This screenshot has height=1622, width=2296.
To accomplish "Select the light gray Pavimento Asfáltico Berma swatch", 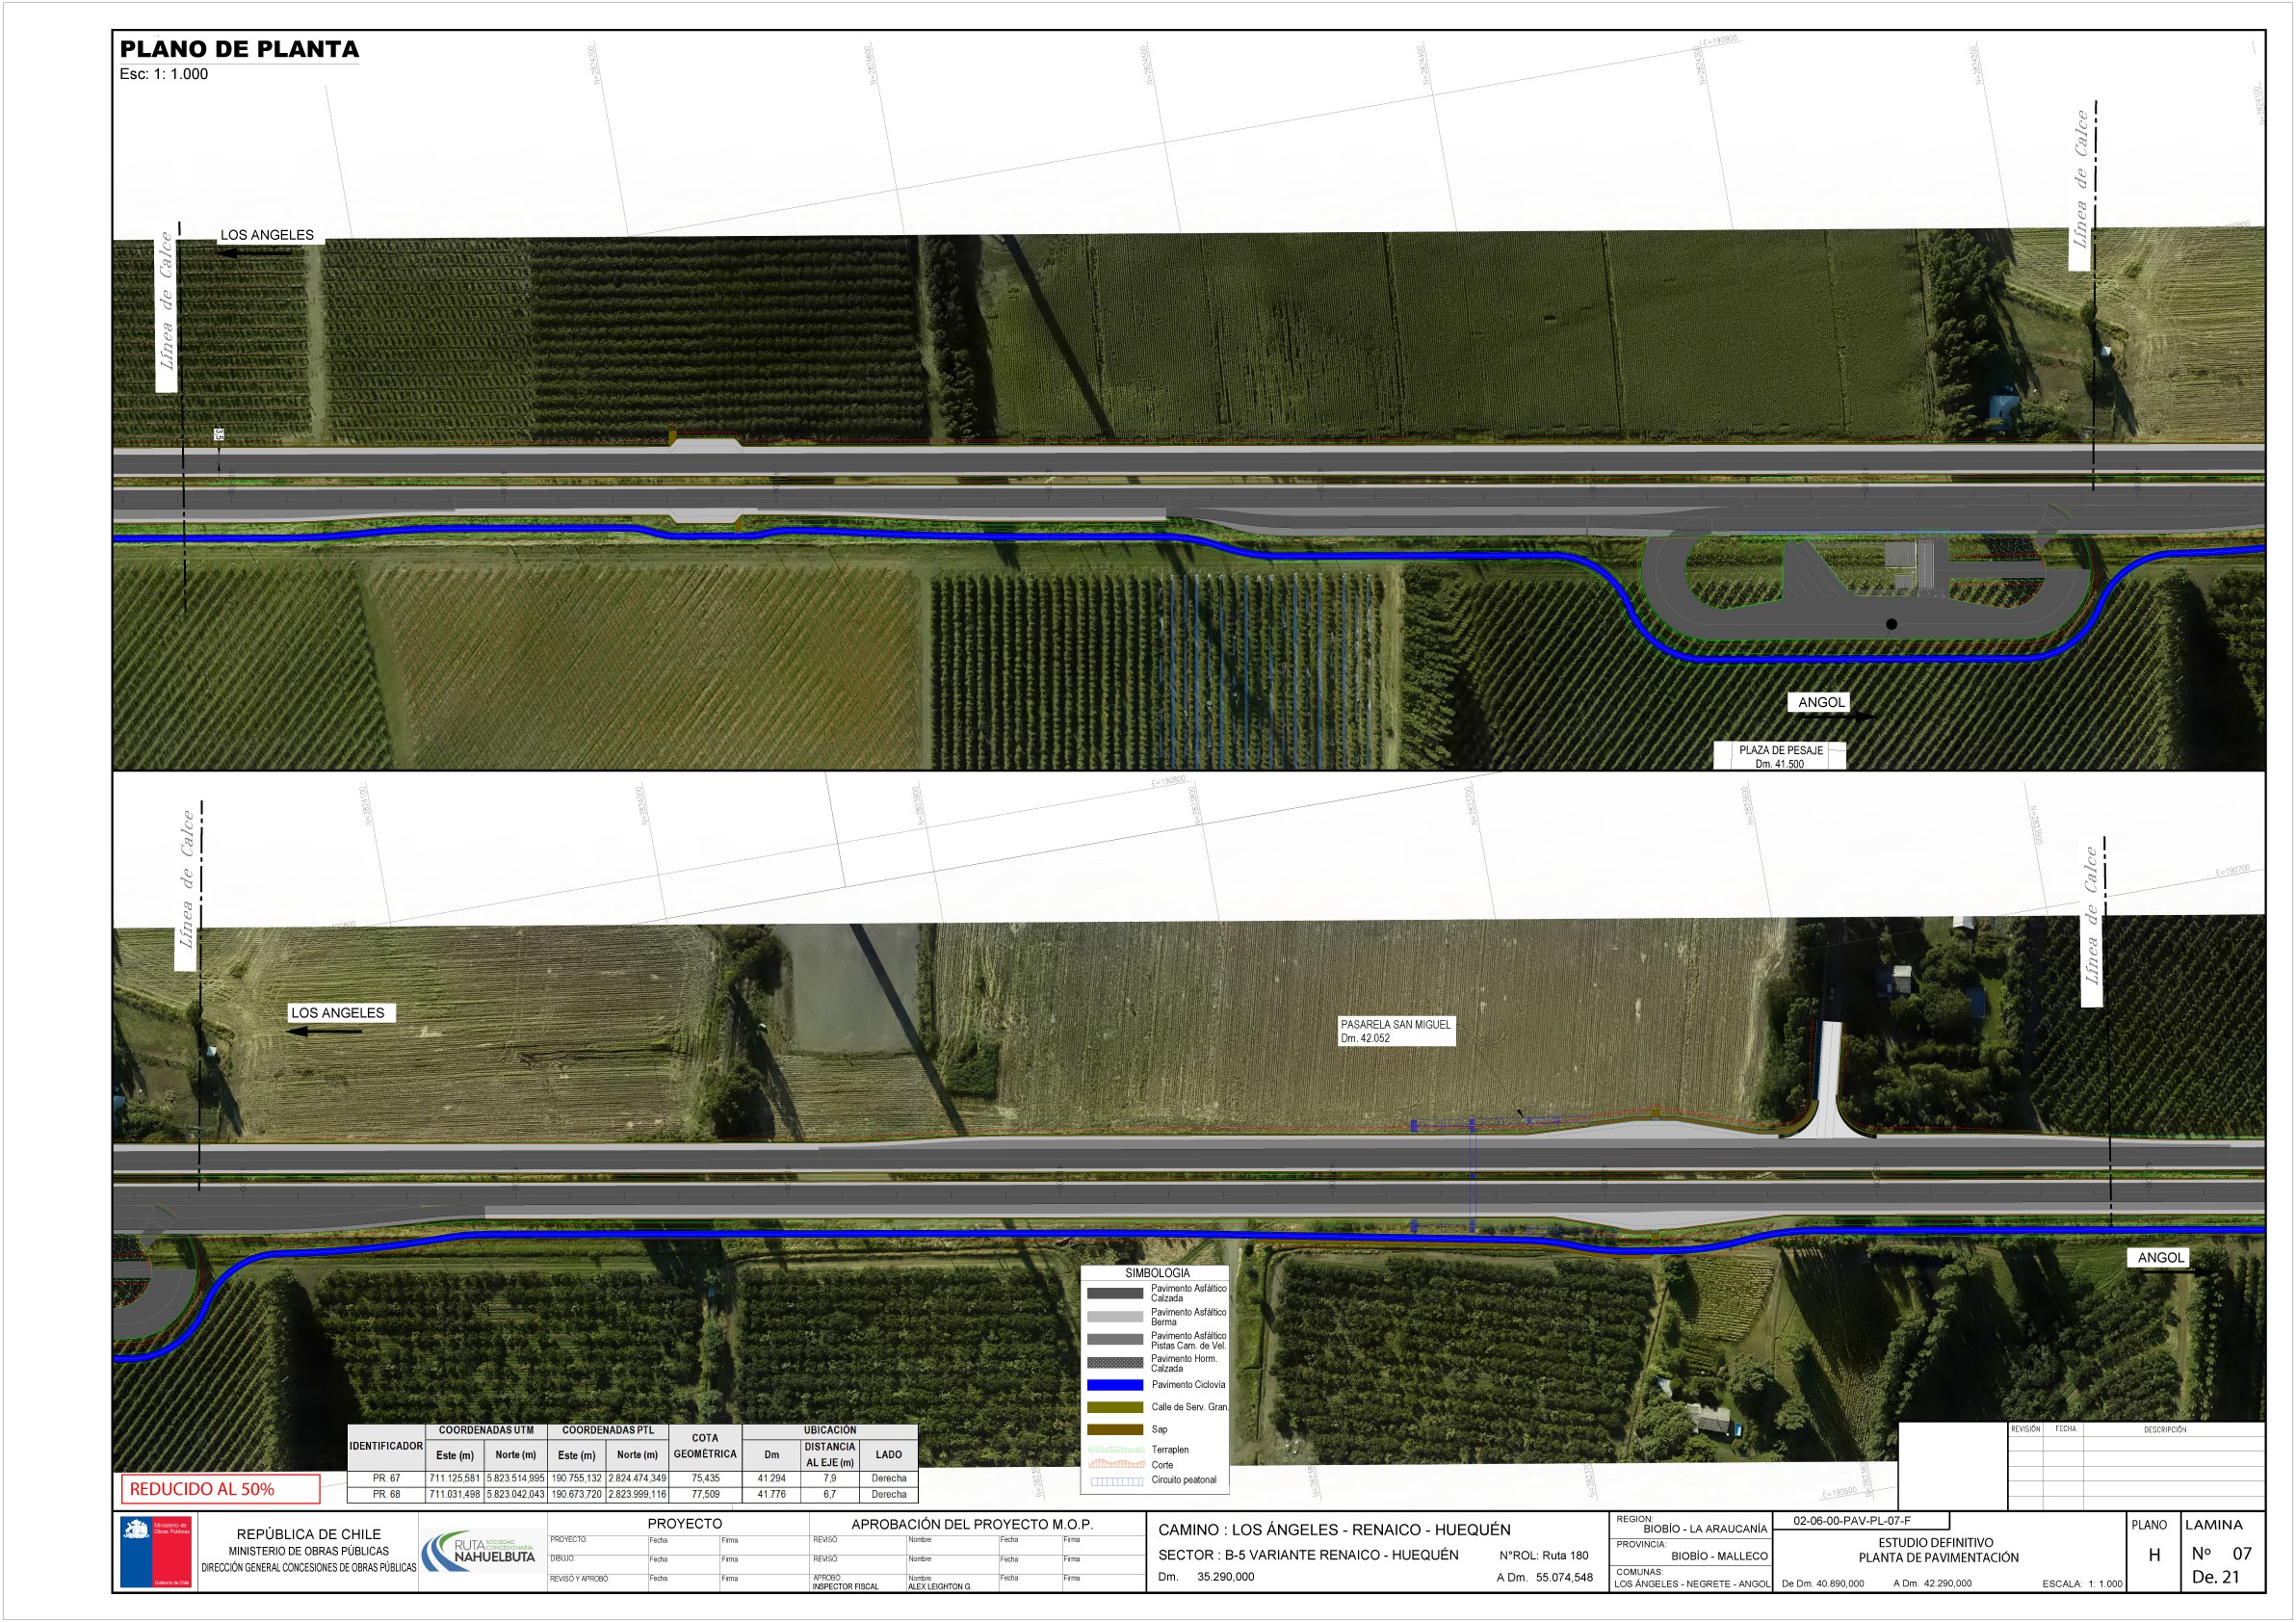I will (1114, 1317).
